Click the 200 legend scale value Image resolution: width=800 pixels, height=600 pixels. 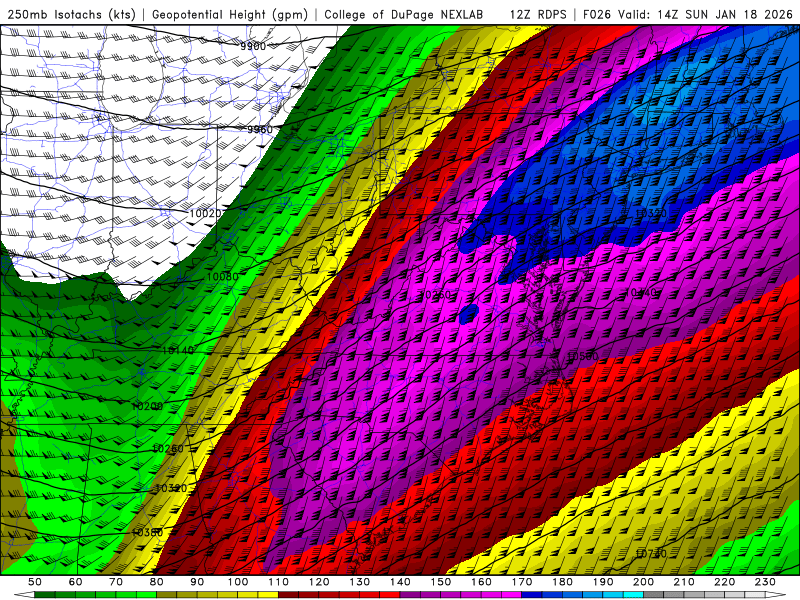coord(643,582)
